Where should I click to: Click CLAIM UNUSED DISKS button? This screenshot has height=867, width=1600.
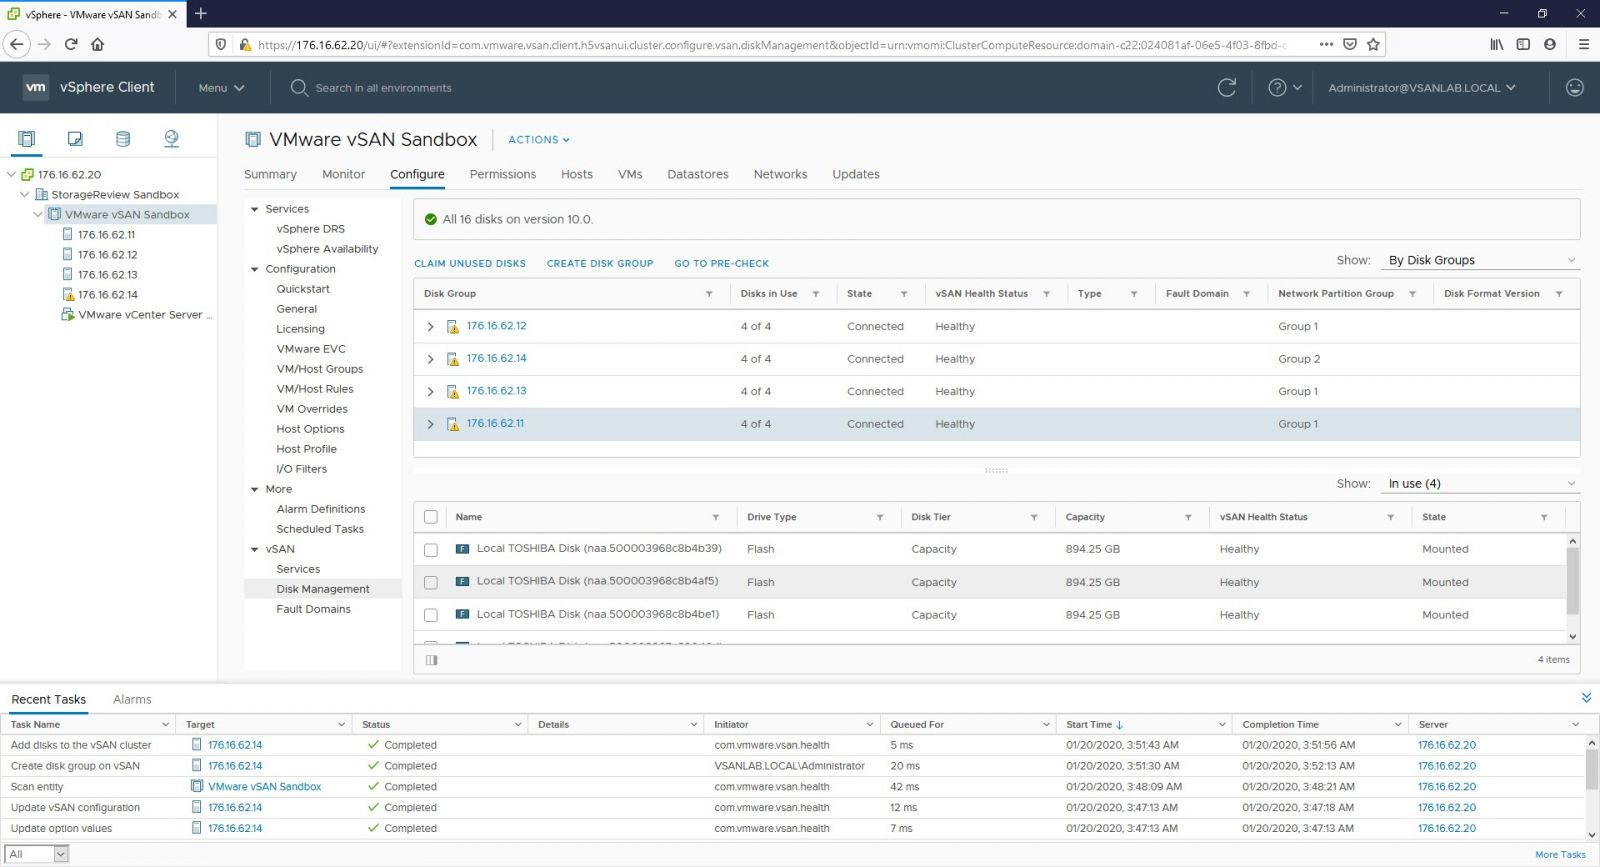pos(470,264)
